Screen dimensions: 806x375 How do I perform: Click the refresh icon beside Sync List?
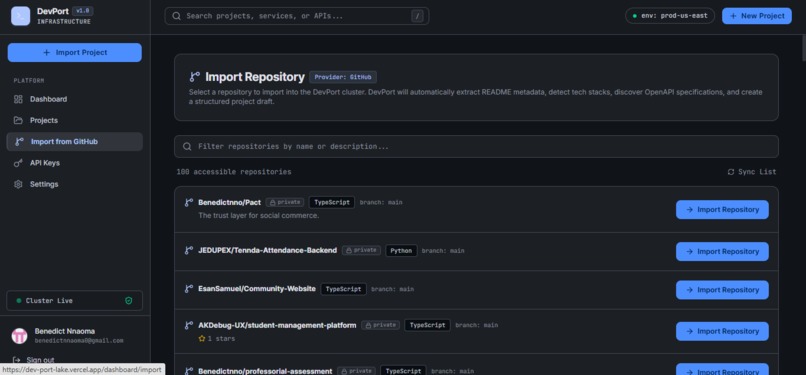[x=731, y=172]
